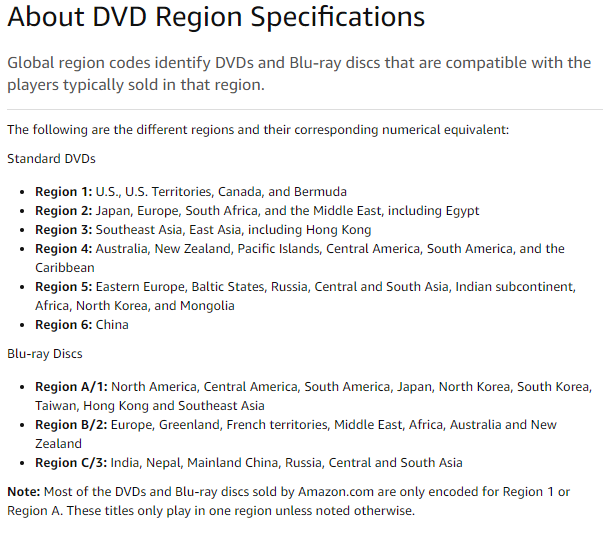Click the word Caribbean in Region 4
The width and height of the screenshot is (603, 533).
click(65, 267)
